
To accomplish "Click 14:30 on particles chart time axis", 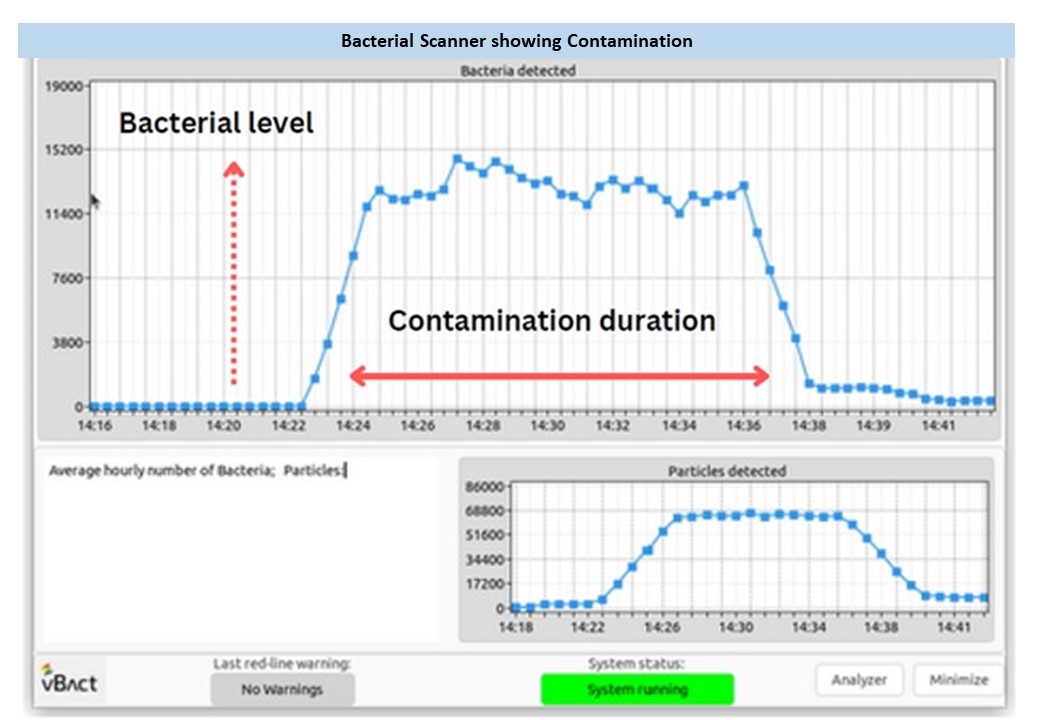I will [736, 627].
